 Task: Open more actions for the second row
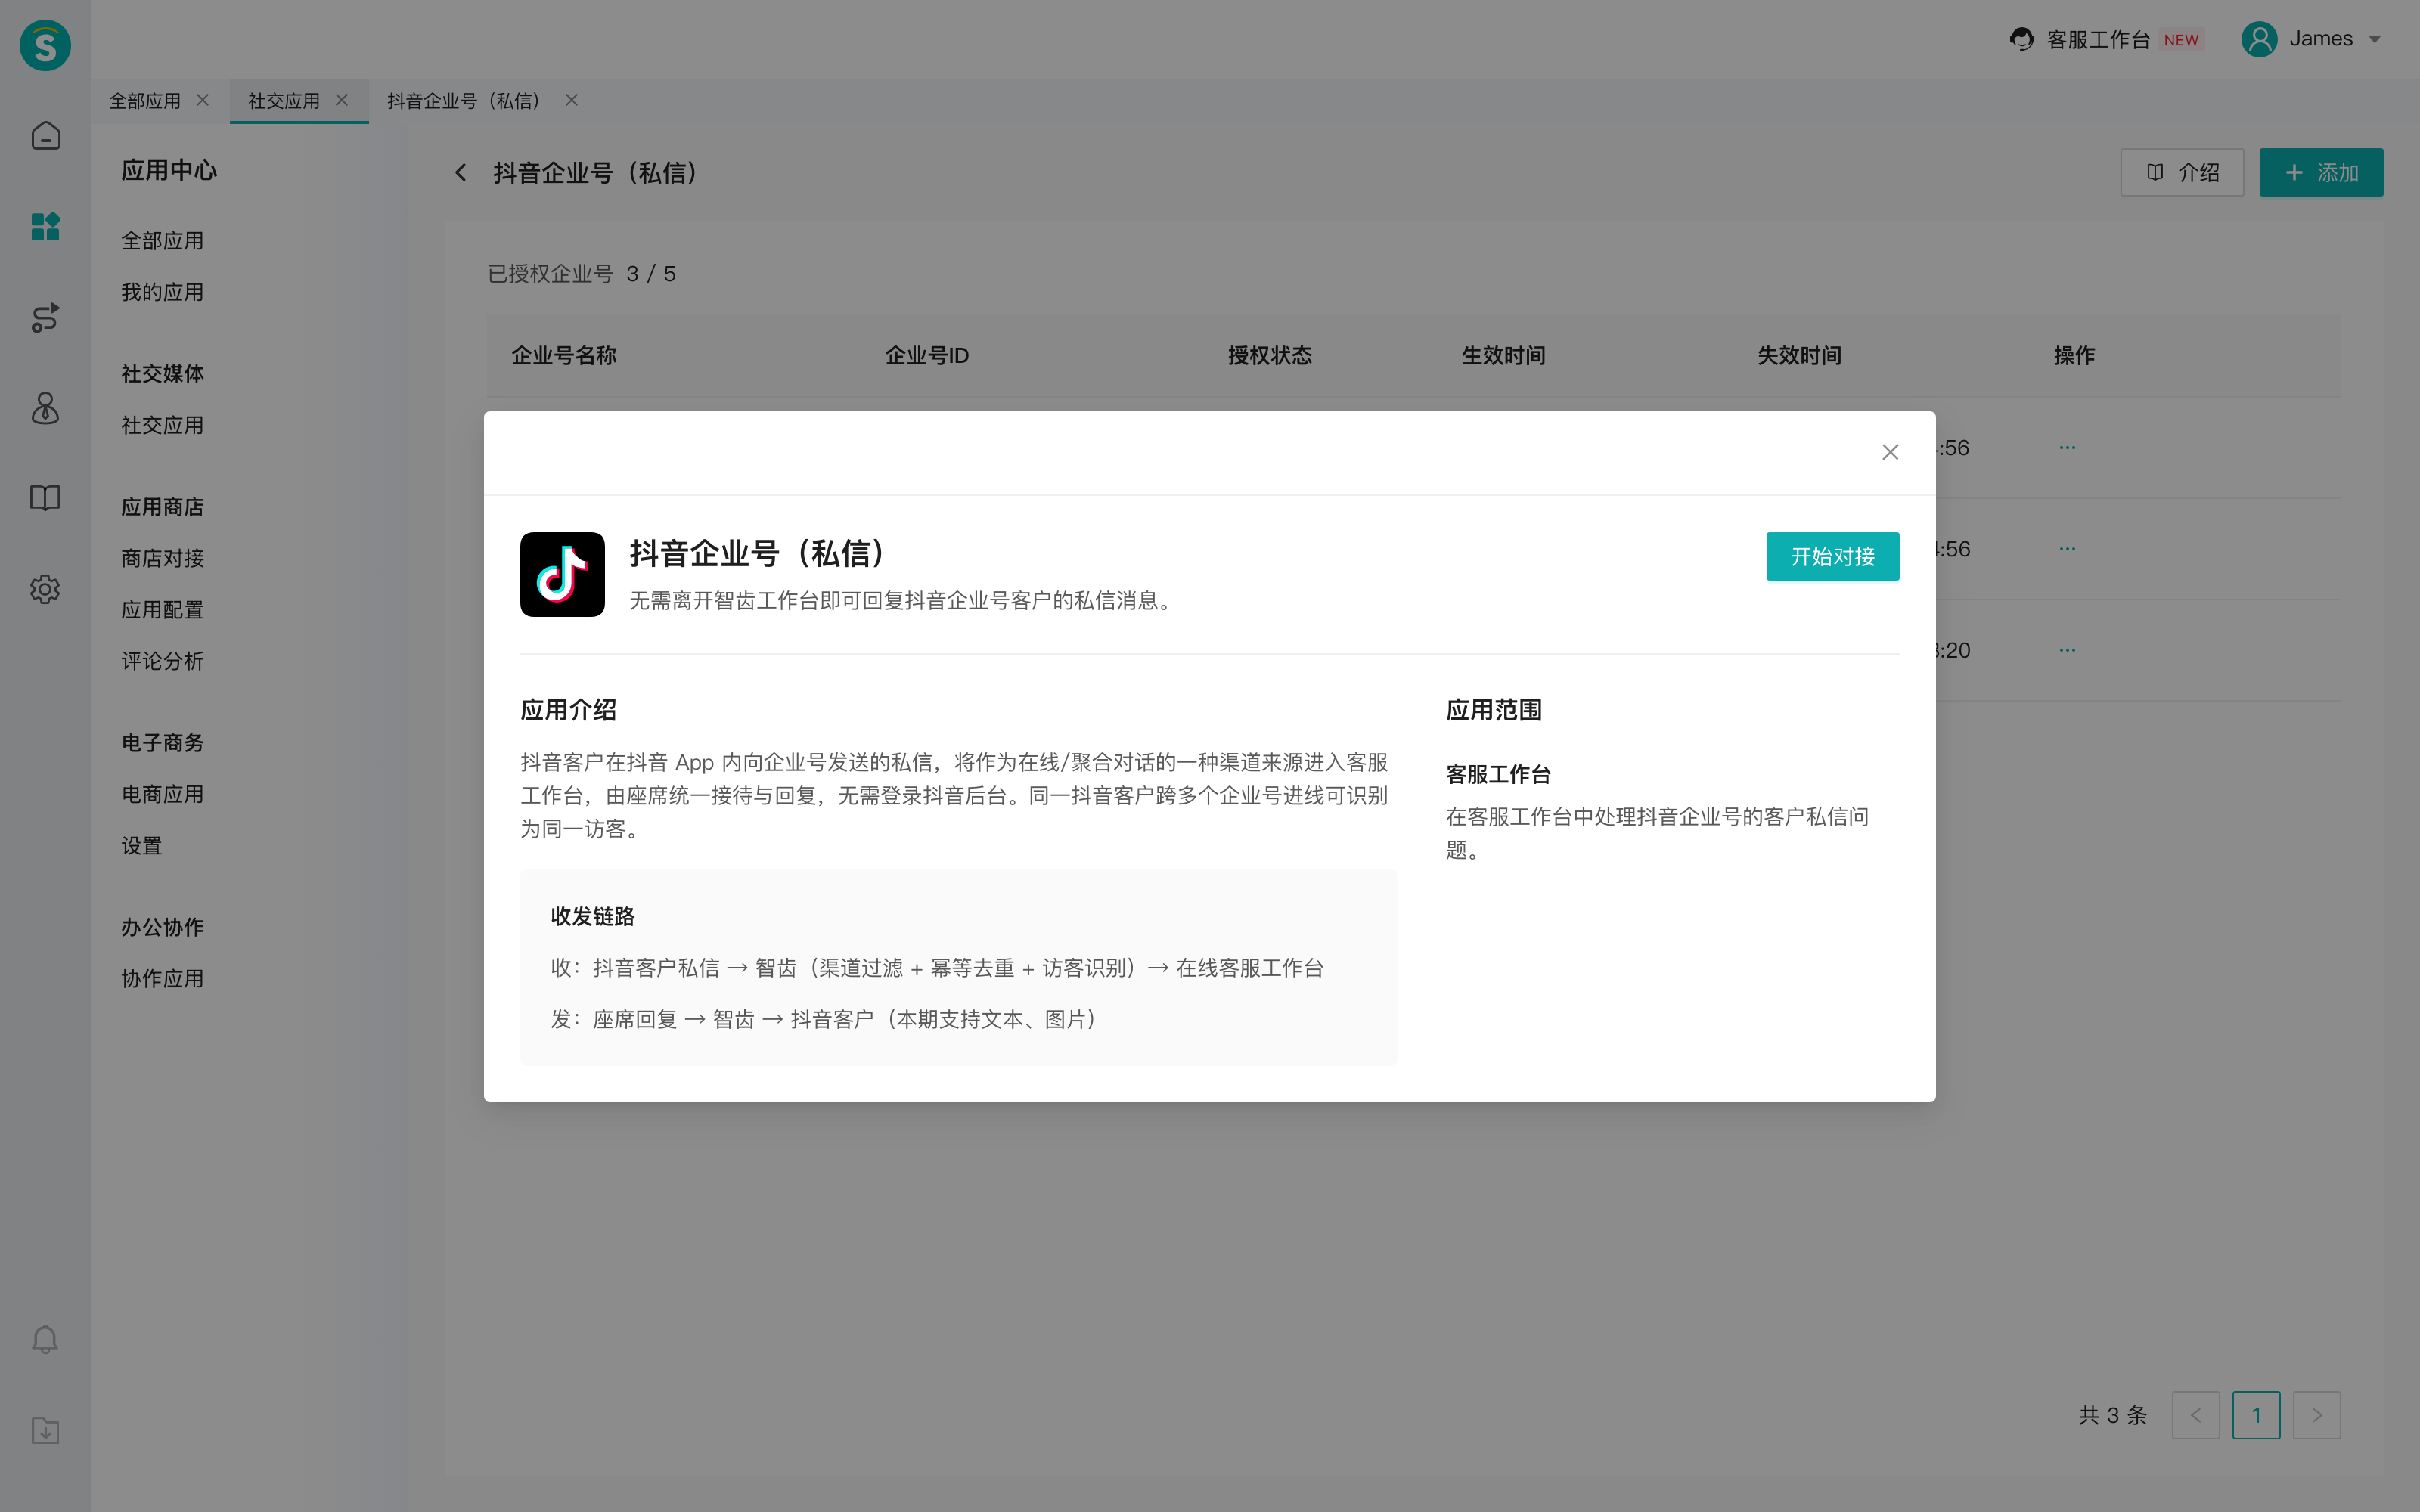pyautogui.click(x=2067, y=549)
